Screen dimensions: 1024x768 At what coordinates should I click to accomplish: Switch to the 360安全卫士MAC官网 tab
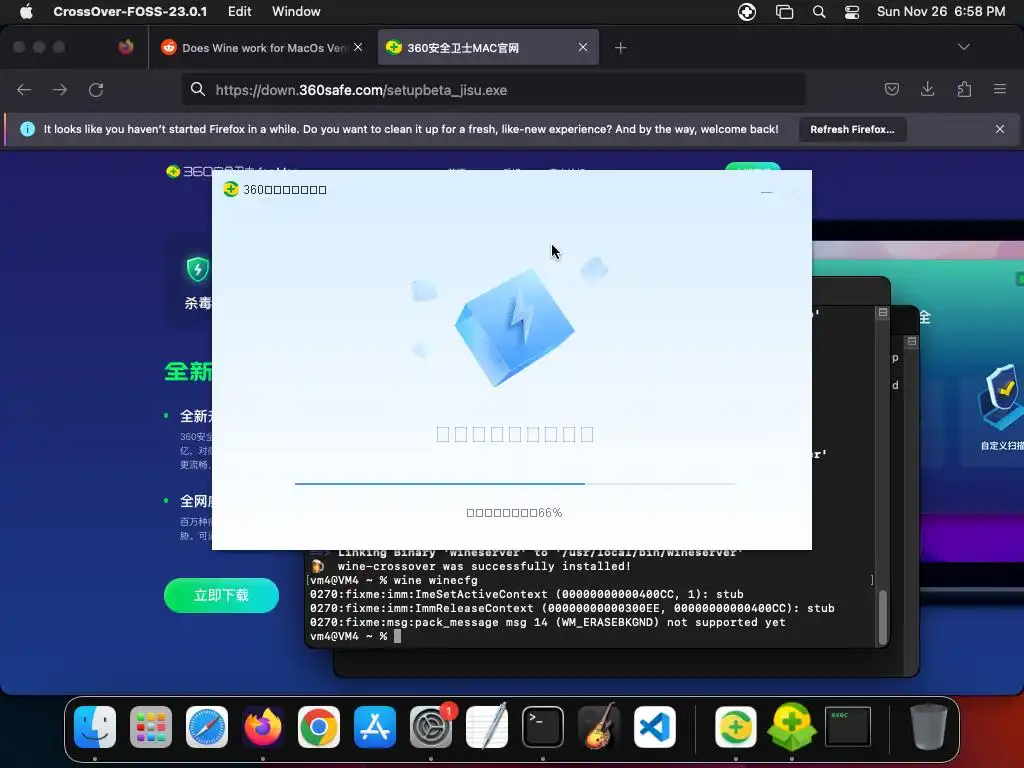[x=488, y=48]
